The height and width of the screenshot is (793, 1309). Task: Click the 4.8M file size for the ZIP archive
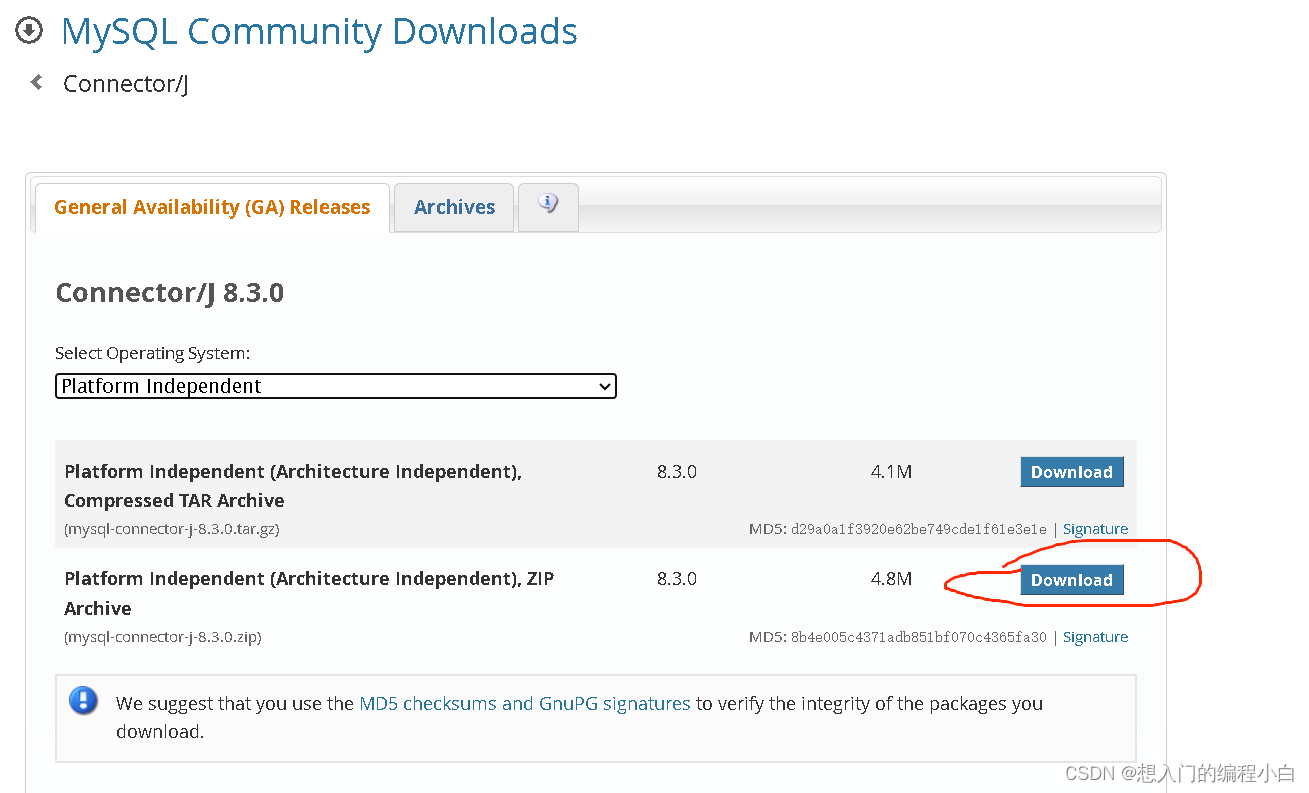pos(891,578)
